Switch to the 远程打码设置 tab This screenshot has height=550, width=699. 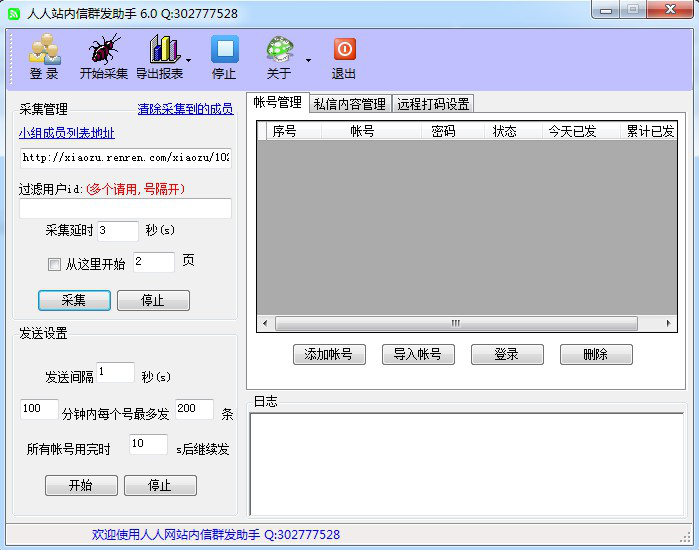point(433,104)
